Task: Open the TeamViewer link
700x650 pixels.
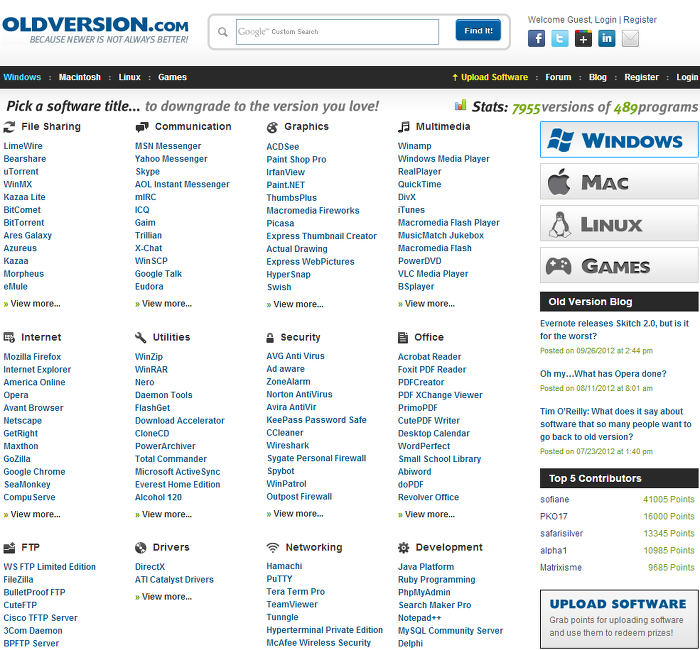Action: [292, 604]
